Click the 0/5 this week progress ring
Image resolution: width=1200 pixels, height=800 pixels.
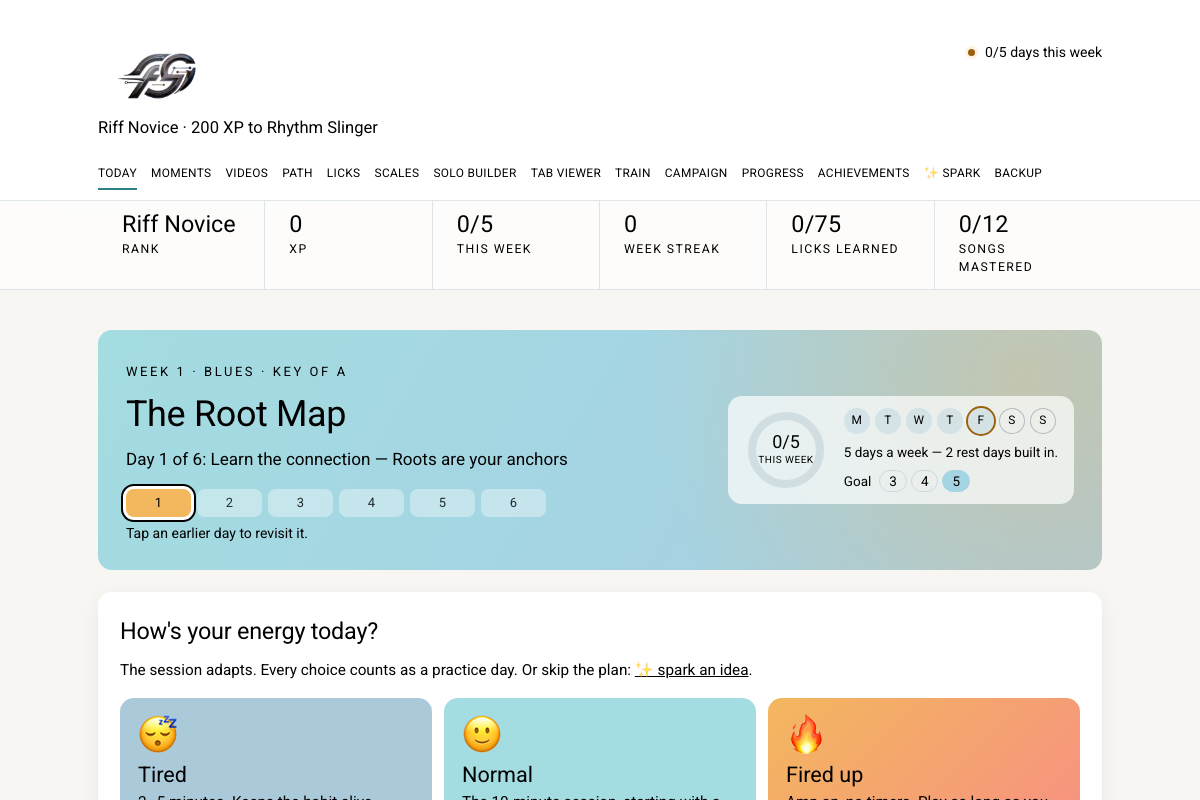pyautogui.click(x=786, y=450)
